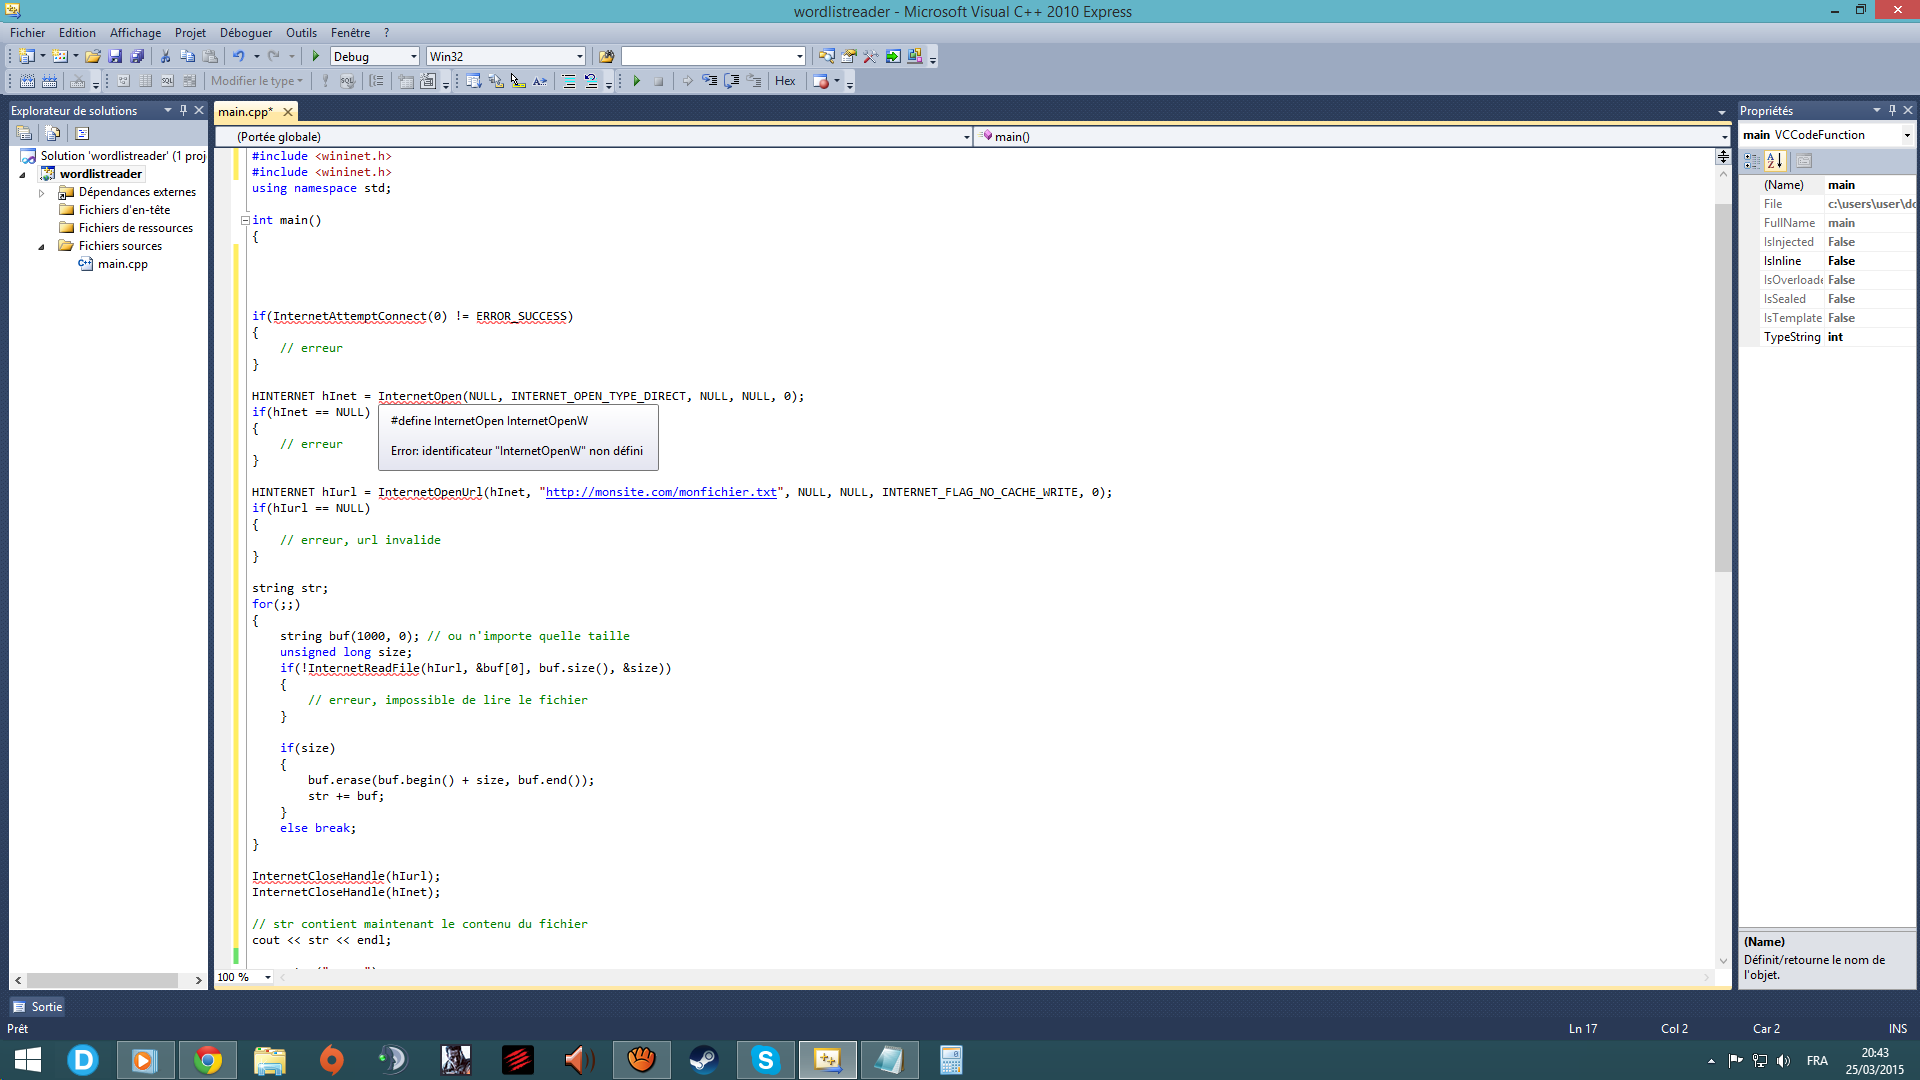Open the Déboguer menu
This screenshot has height=1080, width=1920.
pos(246,32)
